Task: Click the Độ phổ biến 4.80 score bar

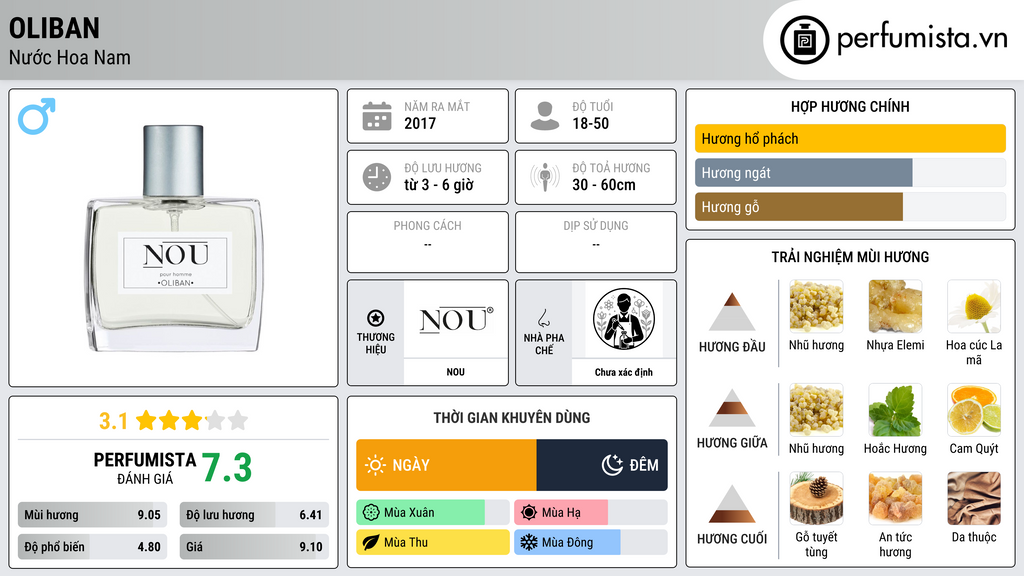Action: (x=93, y=547)
